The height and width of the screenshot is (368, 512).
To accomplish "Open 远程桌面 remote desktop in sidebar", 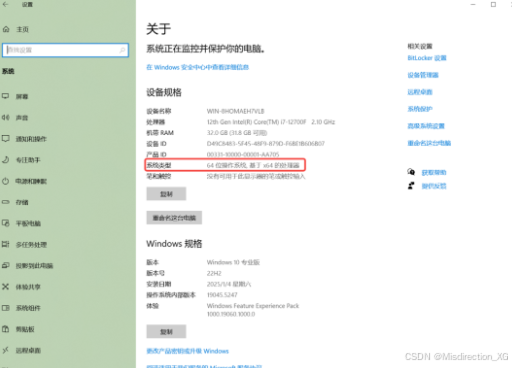I will point(28,350).
